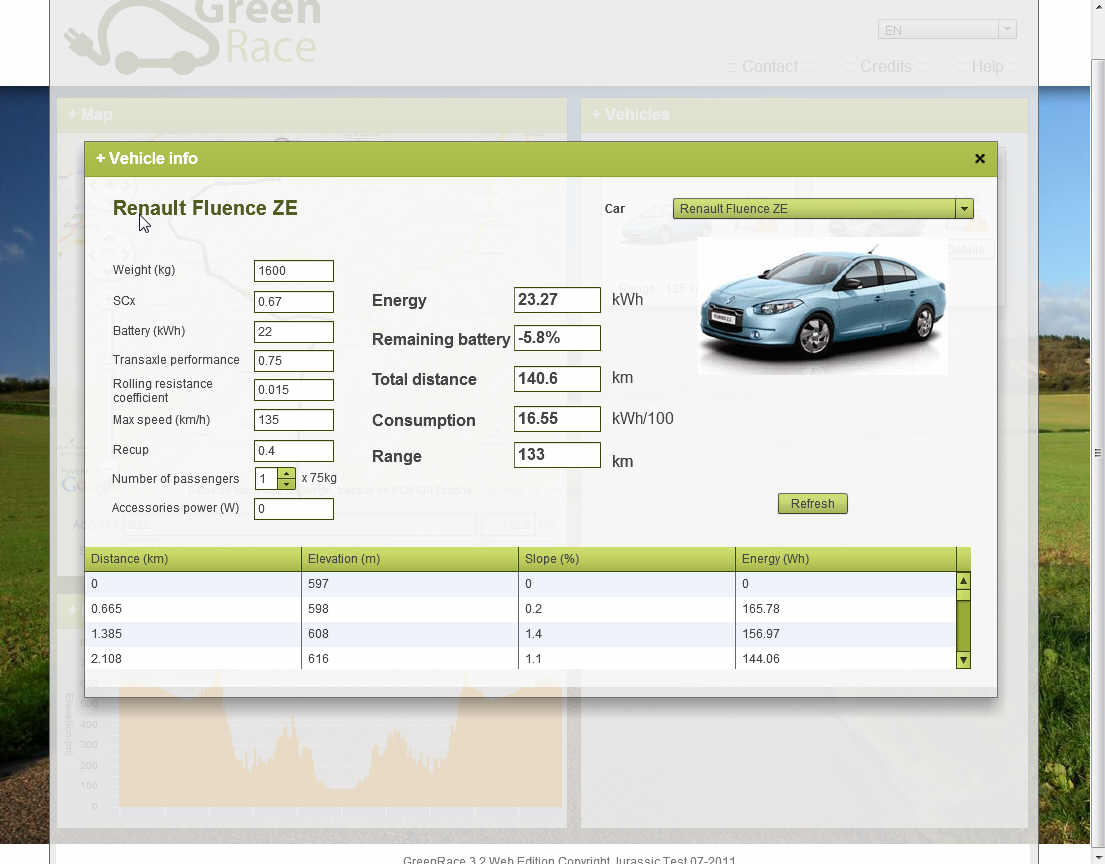Screen dimensions: 1105x864
Task: Open the EN language dropdown
Action: point(947,30)
